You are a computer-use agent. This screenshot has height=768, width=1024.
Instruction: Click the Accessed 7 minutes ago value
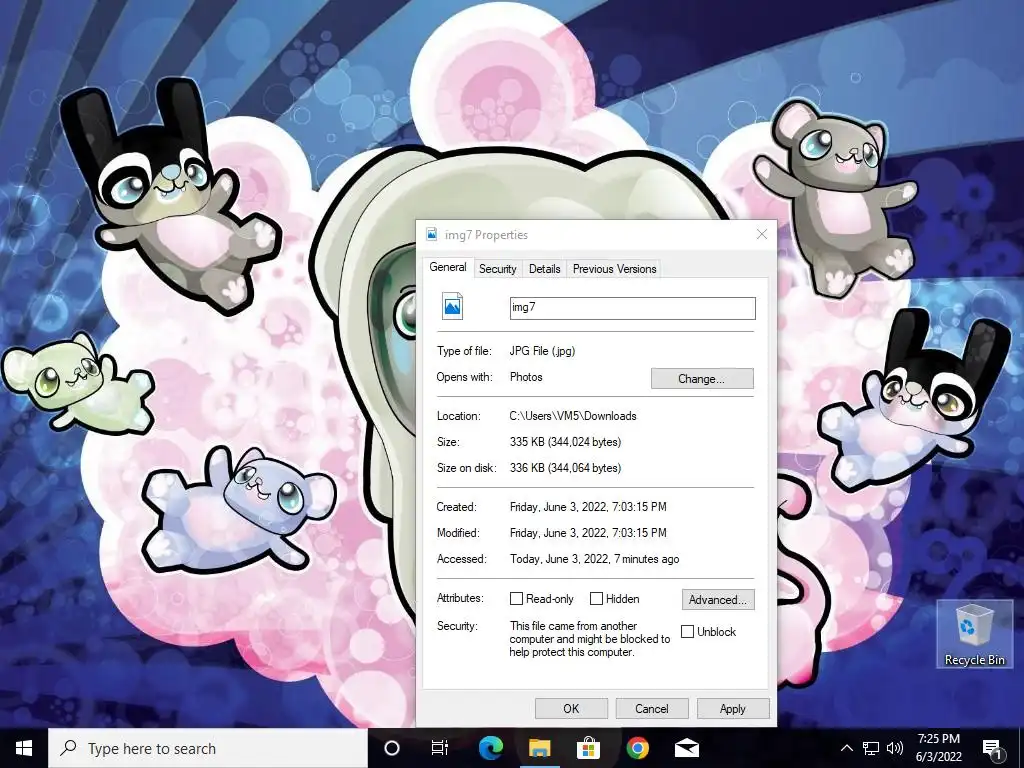click(594, 559)
